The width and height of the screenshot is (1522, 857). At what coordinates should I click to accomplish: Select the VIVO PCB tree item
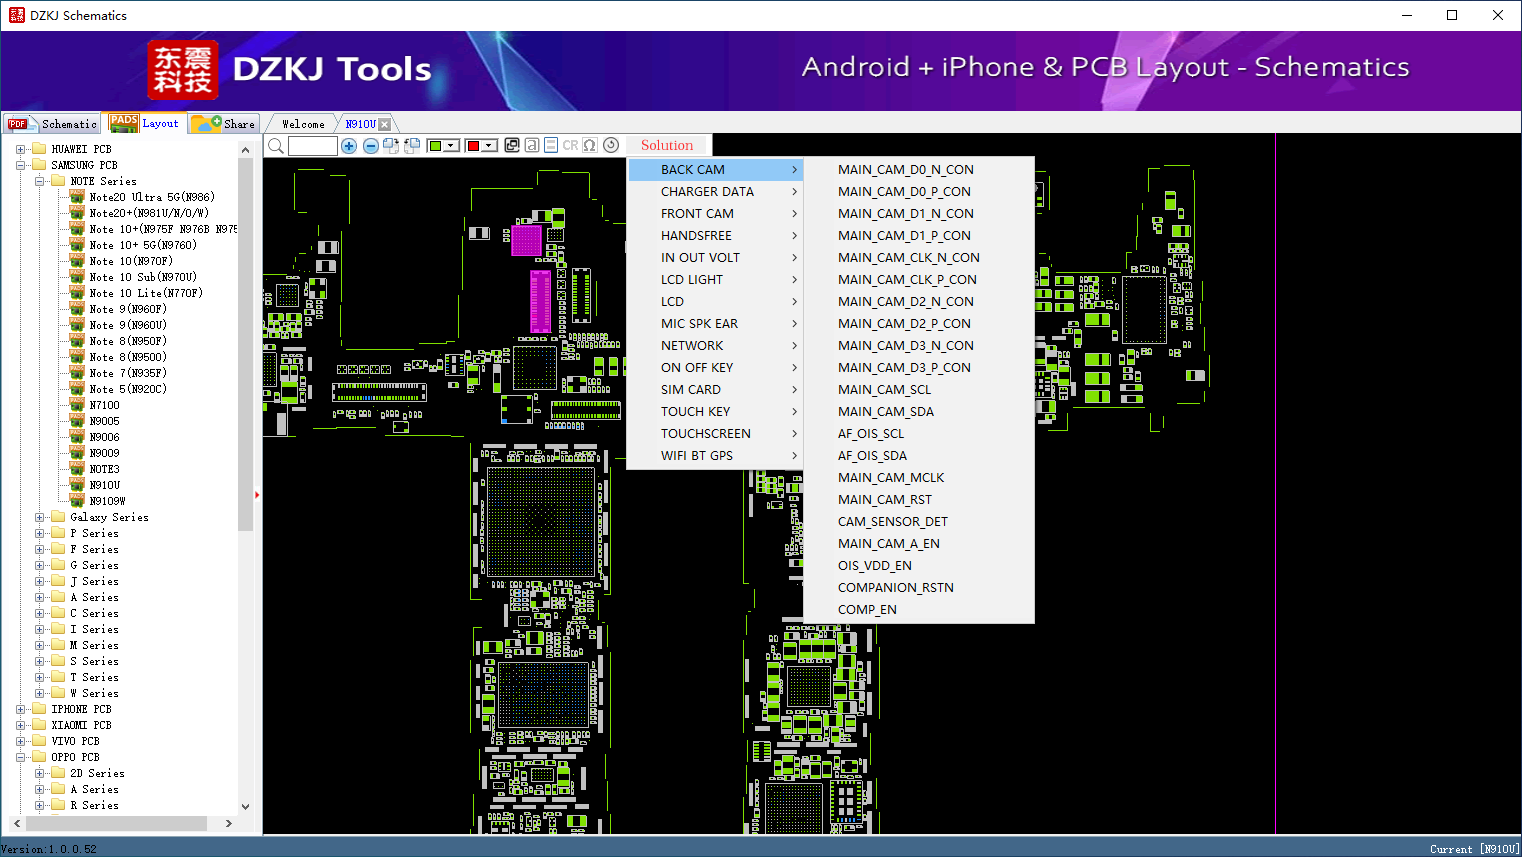[76, 741]
